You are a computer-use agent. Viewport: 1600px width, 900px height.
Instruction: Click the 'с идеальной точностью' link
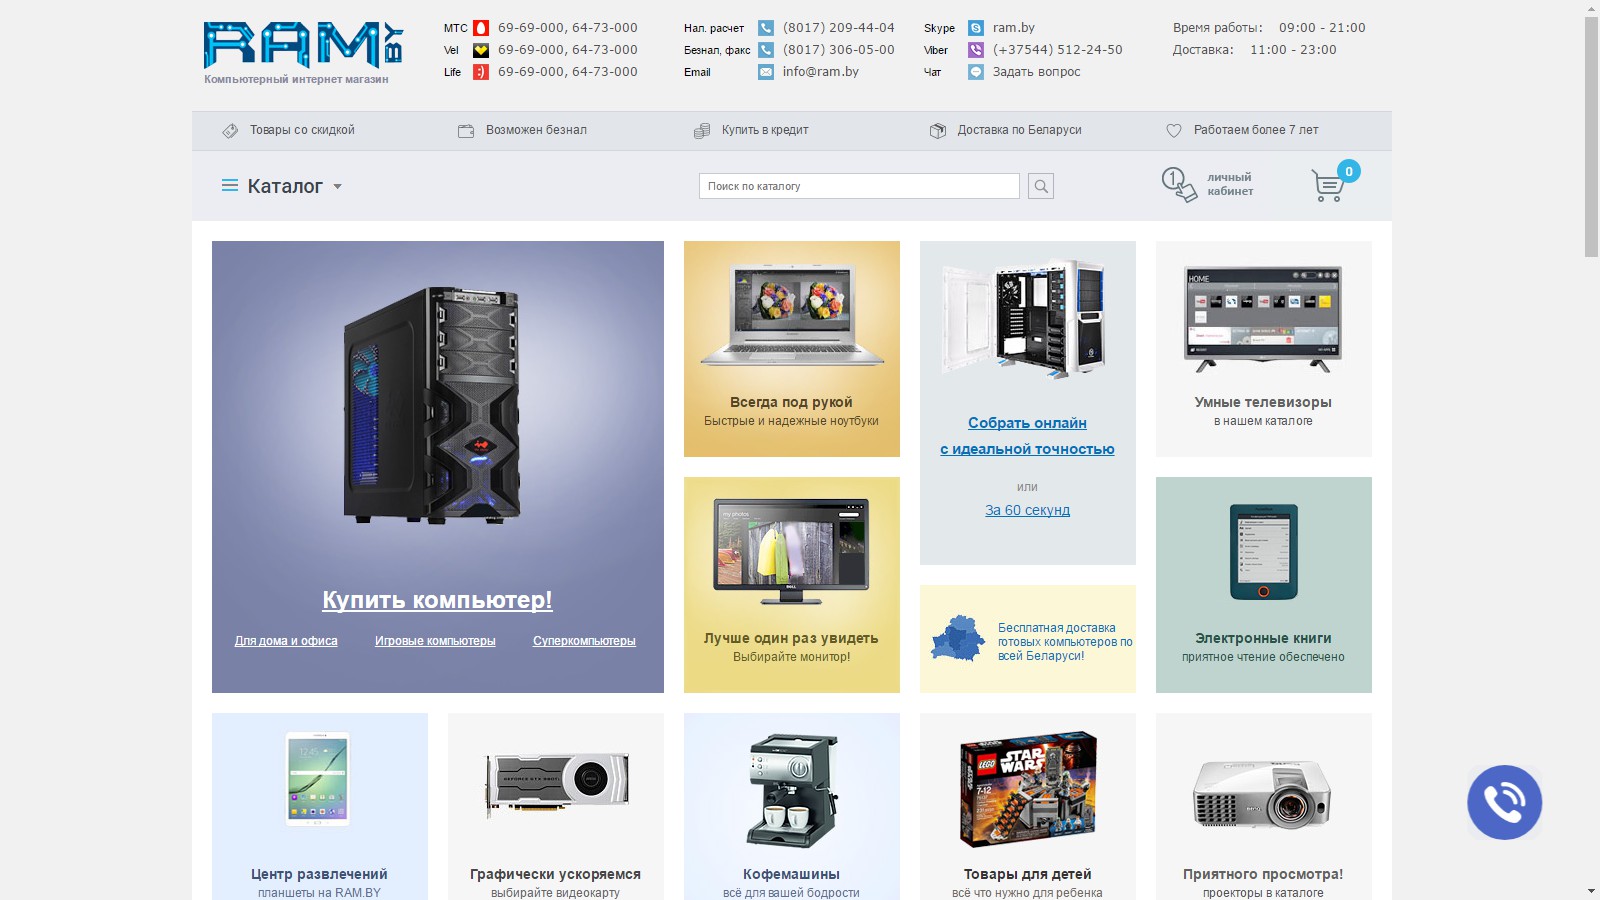click(1027, 449)
